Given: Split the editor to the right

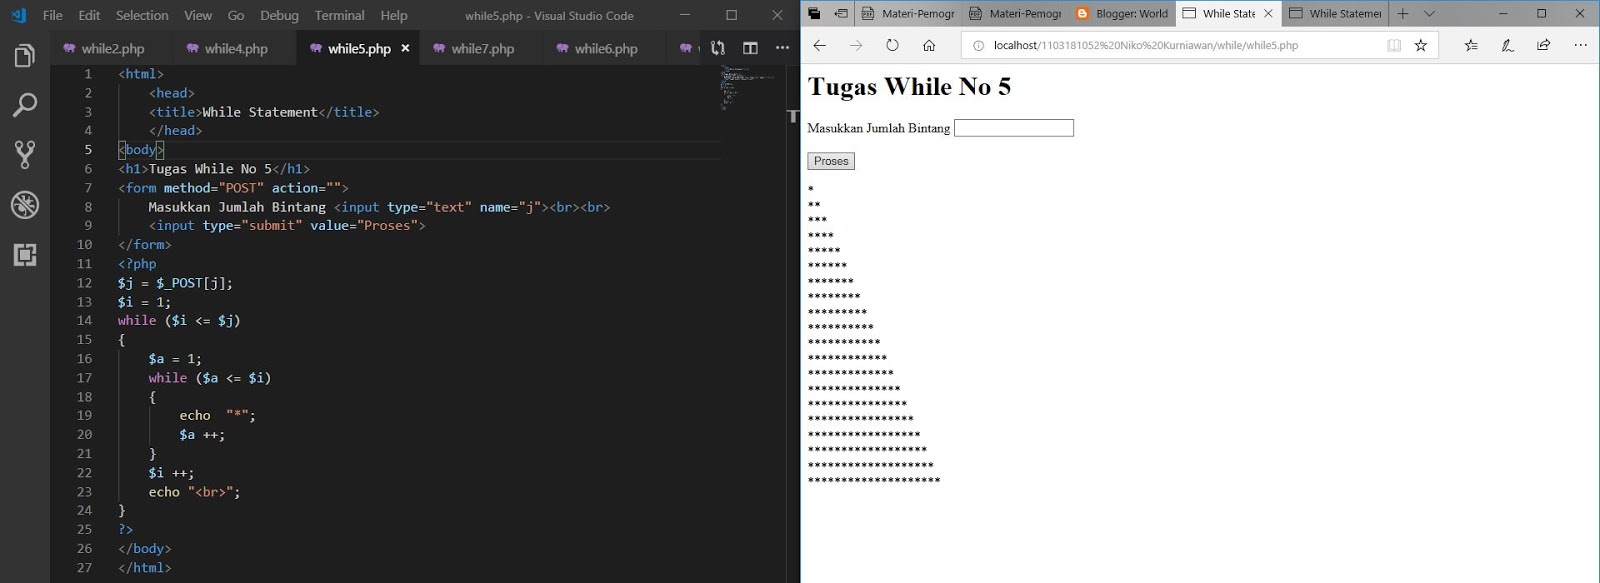Looking at the screenshot, I should [750, 48].
